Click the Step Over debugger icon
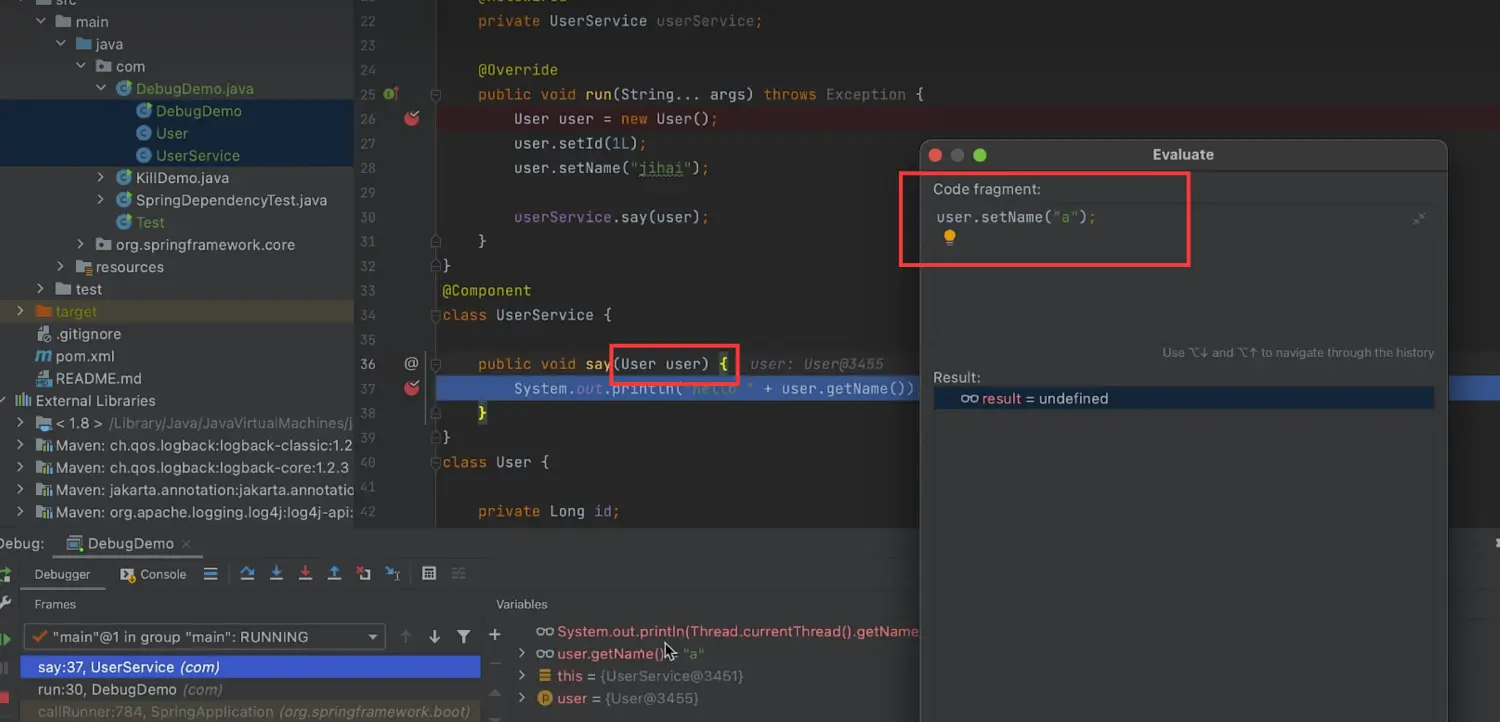This screenshot has width=1500, height=722. coord(247,573)
